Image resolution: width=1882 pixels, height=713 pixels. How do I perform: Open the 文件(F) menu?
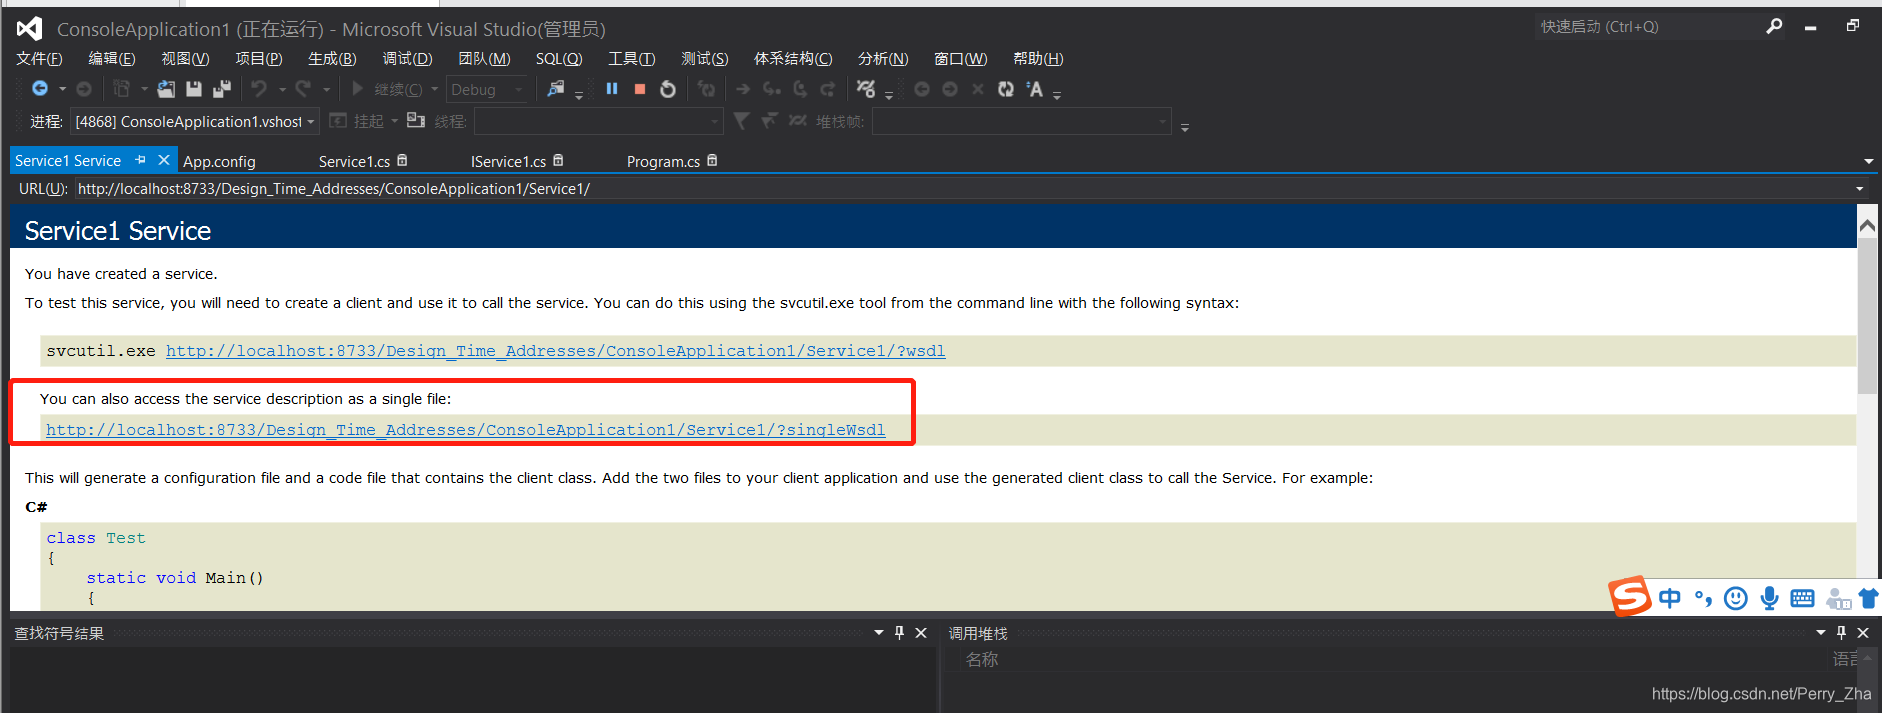[39, 59]
